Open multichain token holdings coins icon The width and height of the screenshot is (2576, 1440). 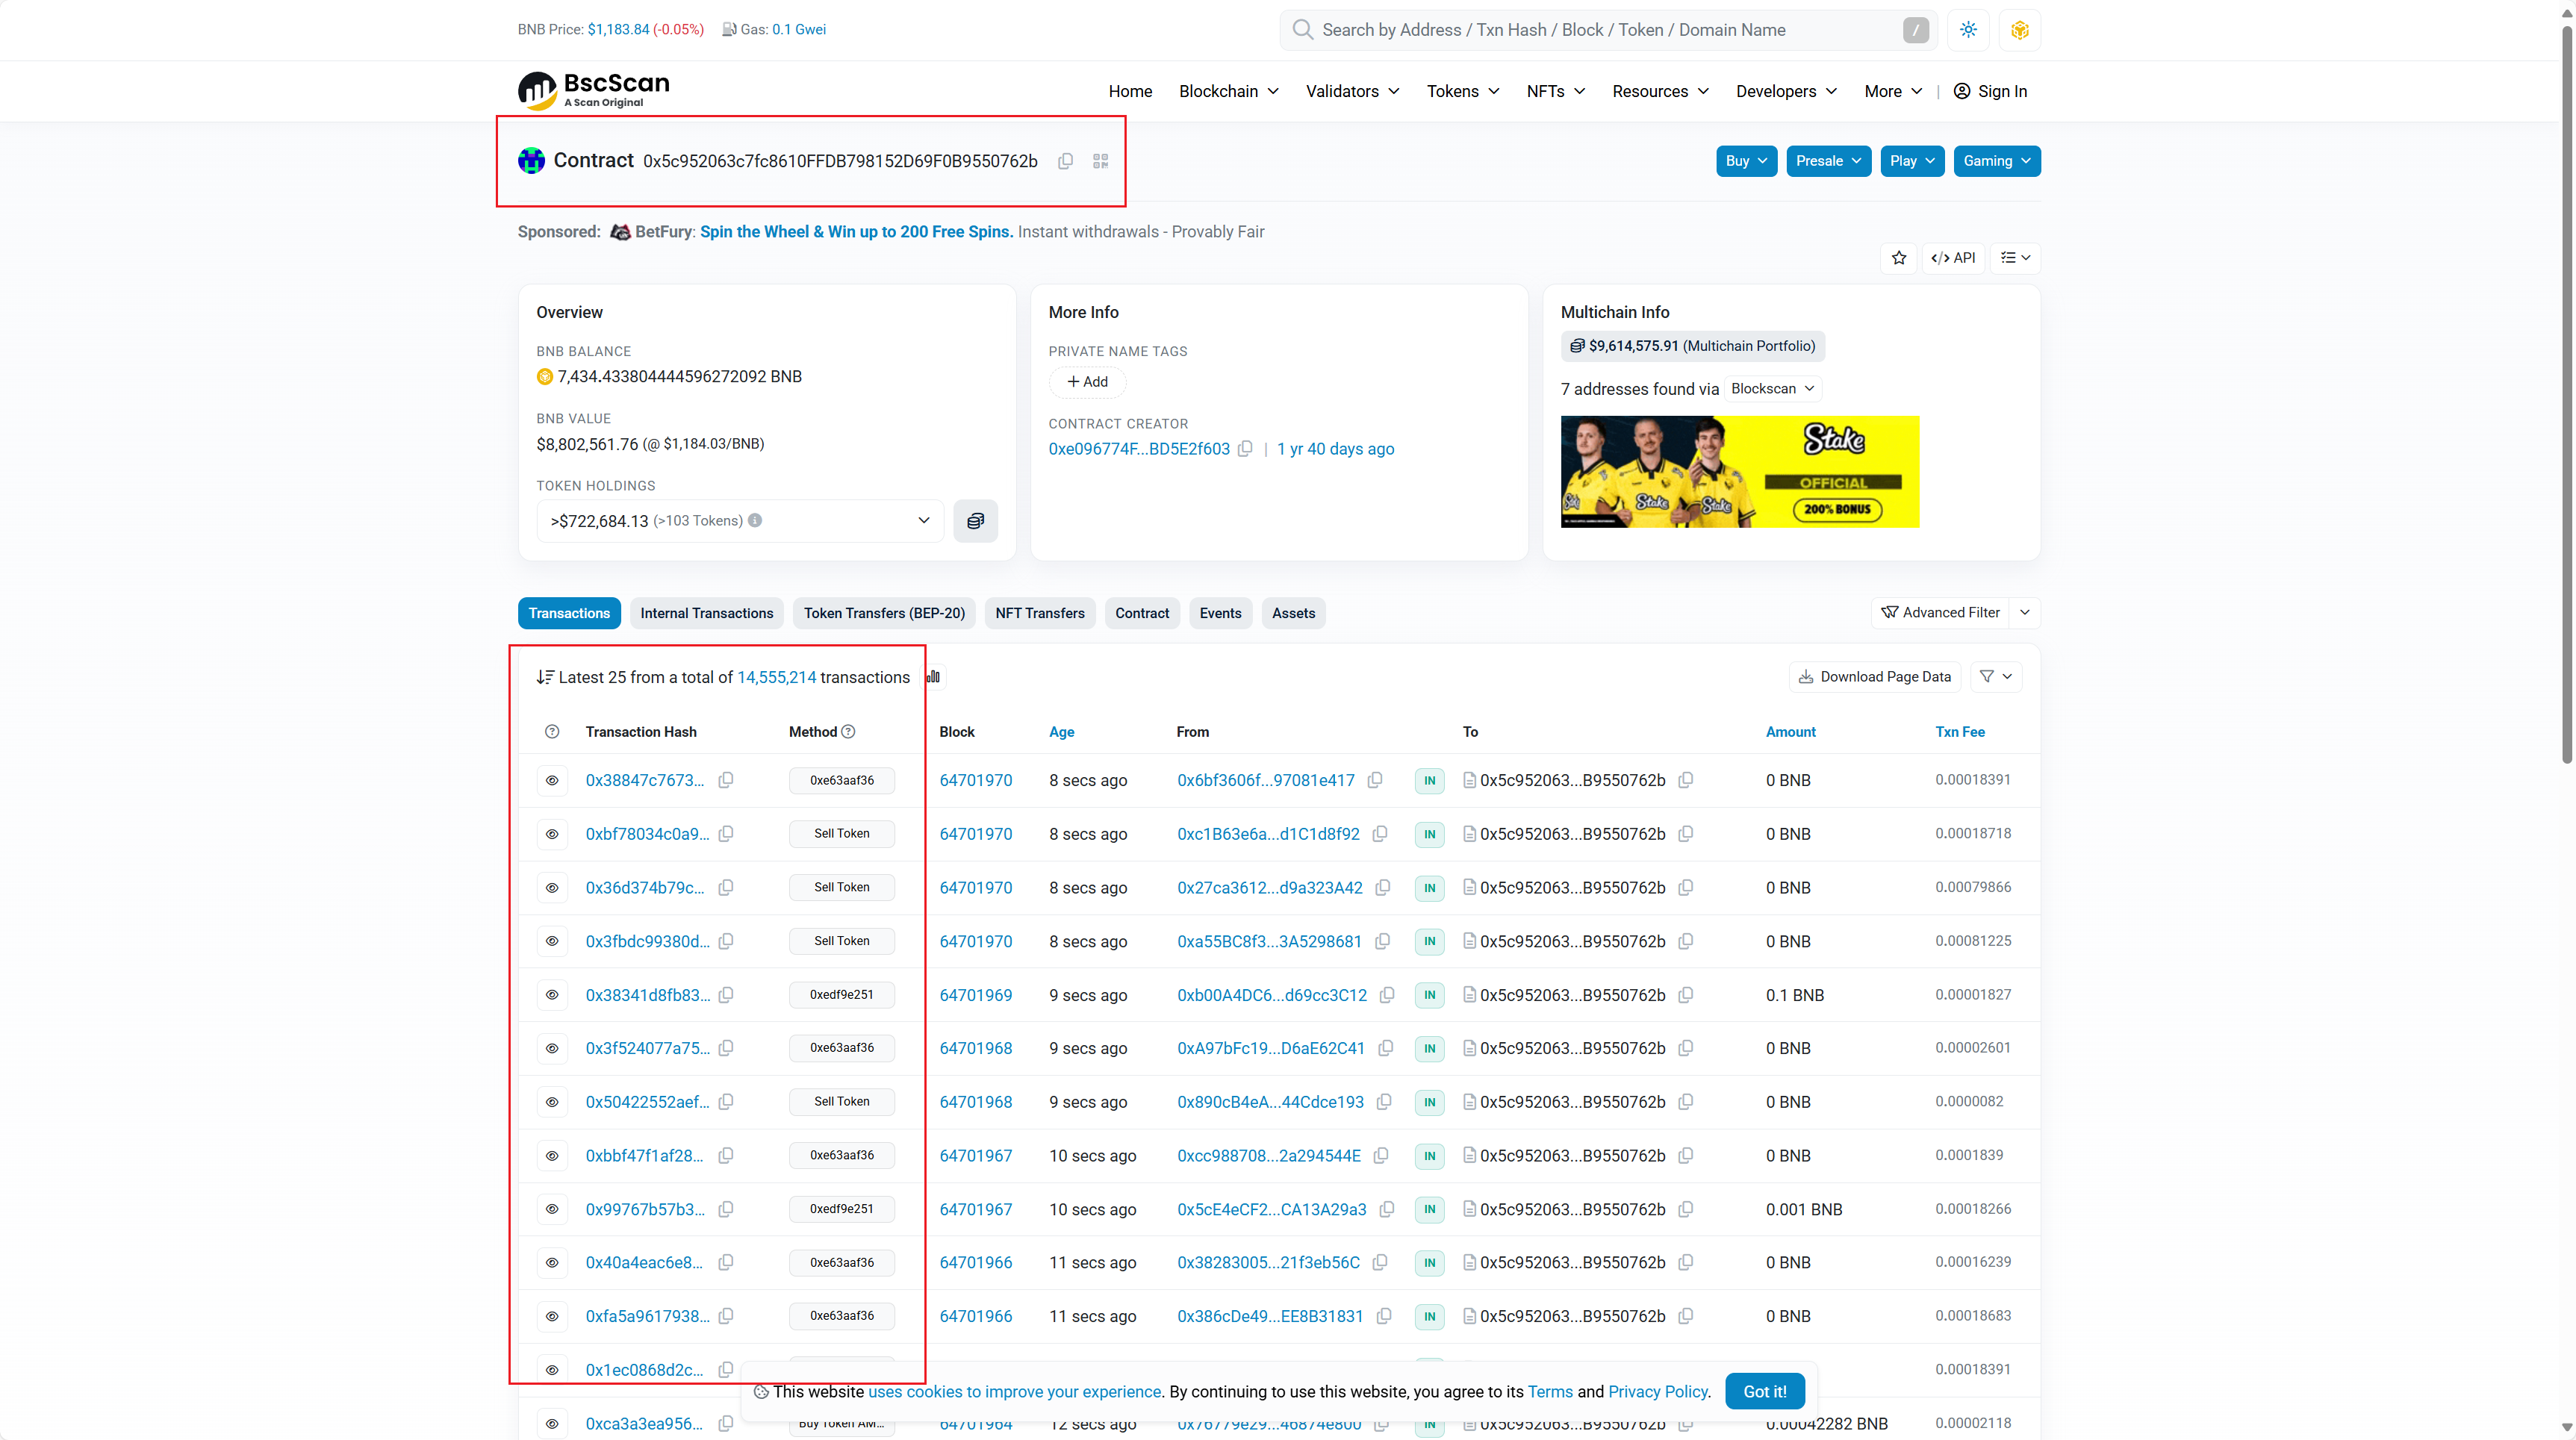click(x=975, y=521)
